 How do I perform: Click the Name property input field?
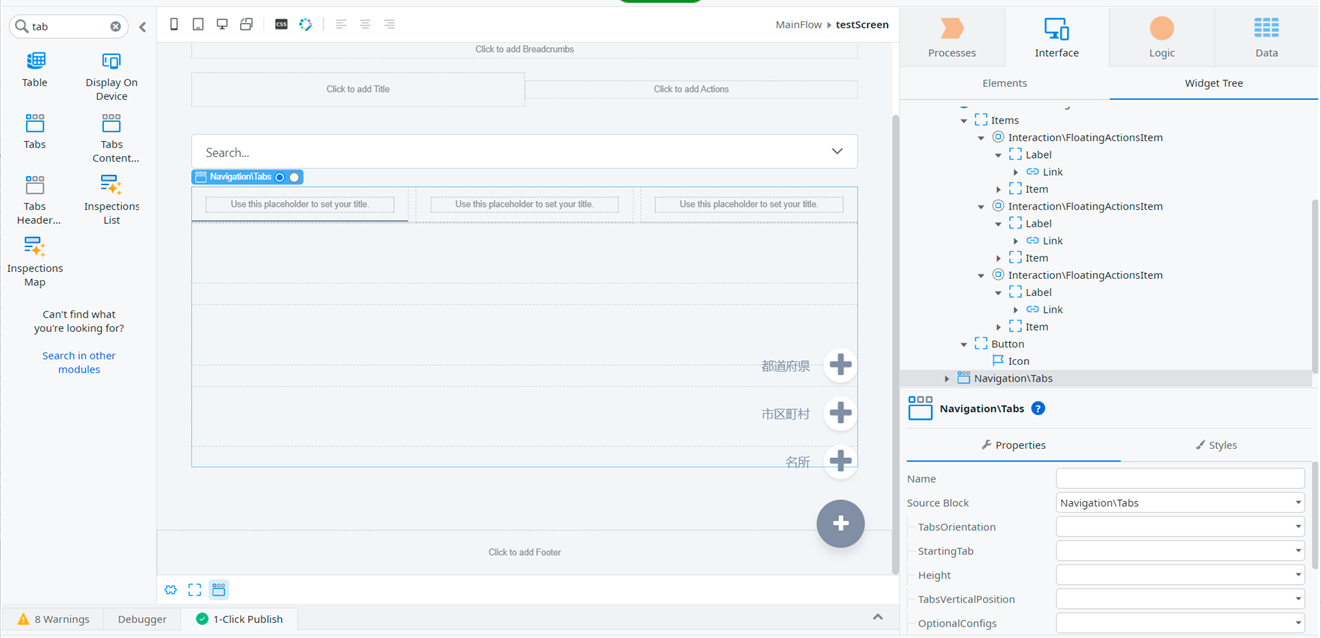pos(1180,479)
